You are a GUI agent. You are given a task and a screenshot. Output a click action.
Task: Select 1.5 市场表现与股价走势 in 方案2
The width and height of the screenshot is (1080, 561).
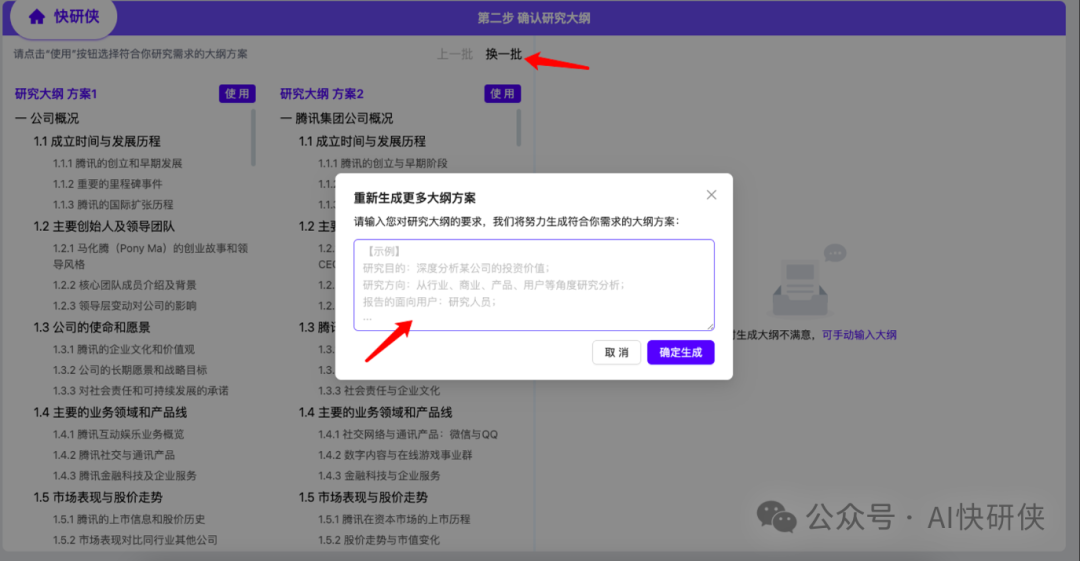click(363, 498)
